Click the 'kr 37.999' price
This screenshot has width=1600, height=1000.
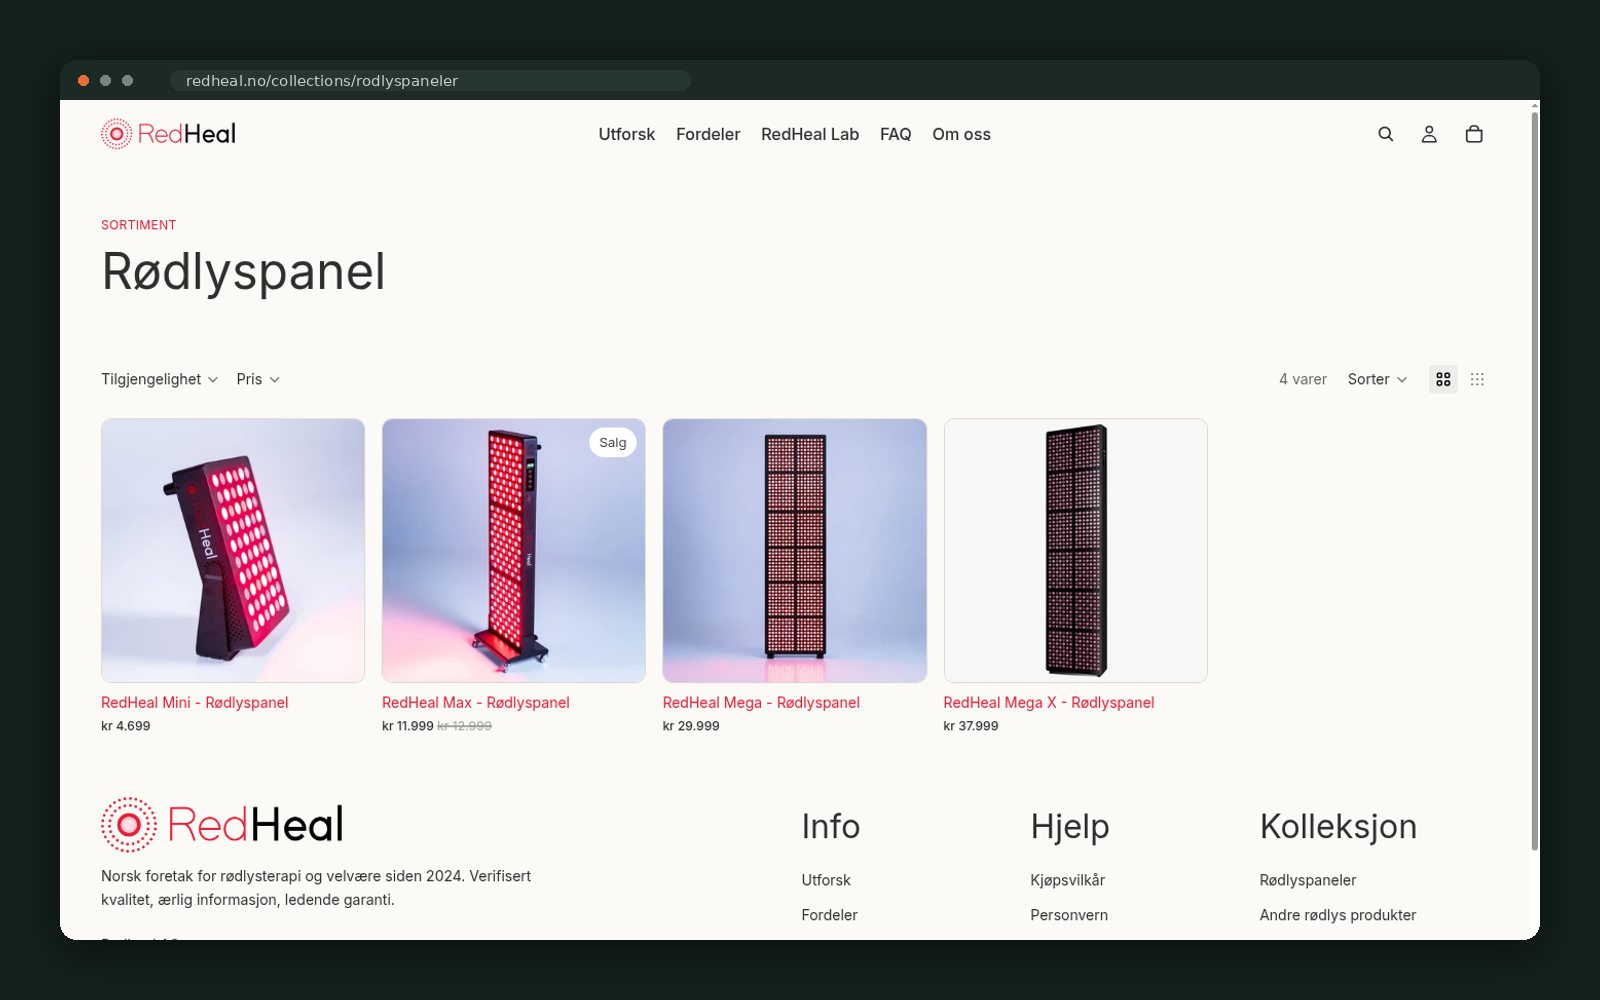(971, 726)
